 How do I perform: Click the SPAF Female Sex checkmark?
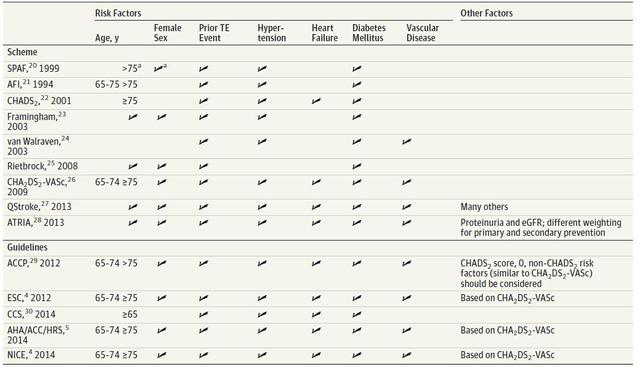point(158,69)
